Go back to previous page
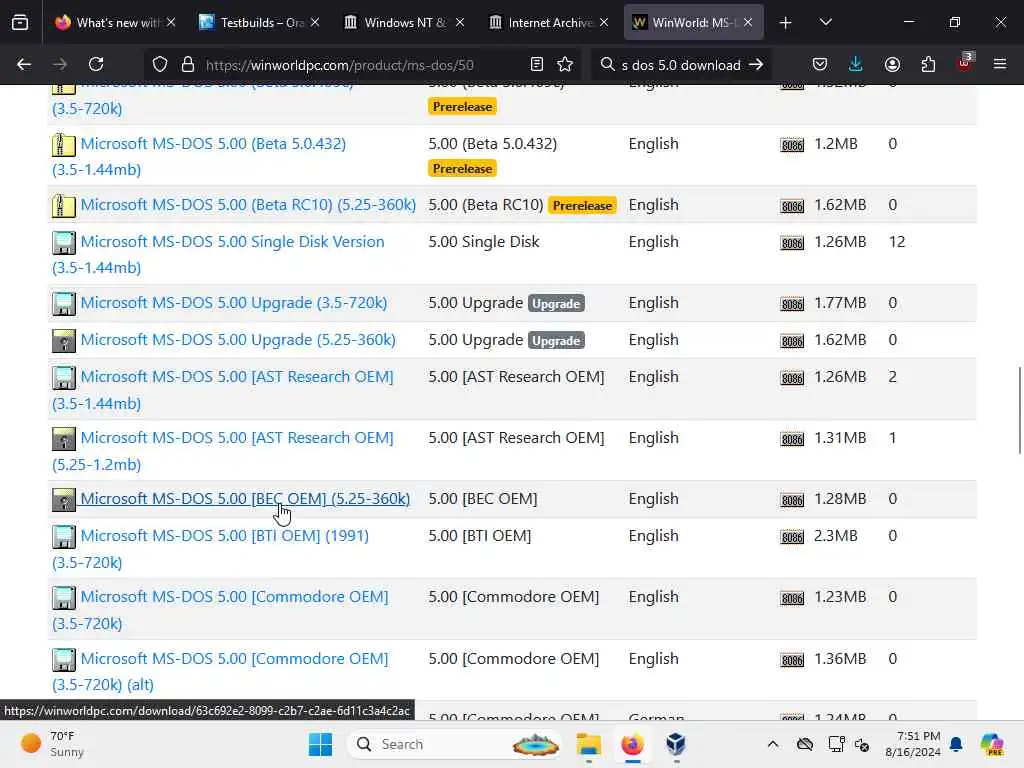Image resolution: width=1024 pixels, height=768 pixels. [x=24, y=64]
